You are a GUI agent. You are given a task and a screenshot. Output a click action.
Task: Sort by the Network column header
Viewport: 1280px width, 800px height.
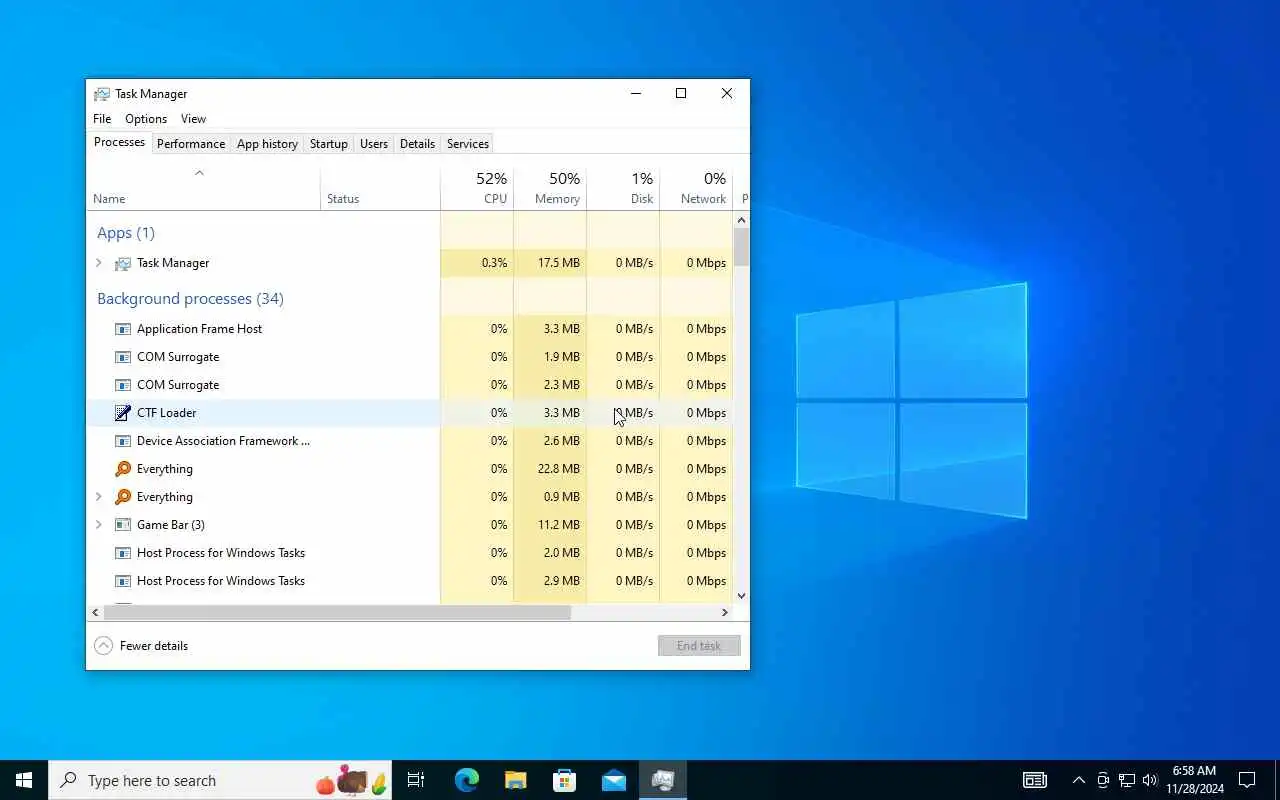pos(696,188)
